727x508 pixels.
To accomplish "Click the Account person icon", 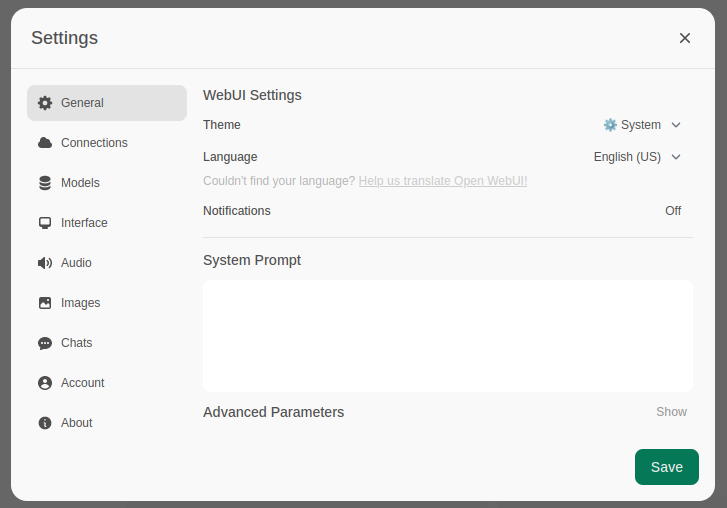I will tap(45, 383).
